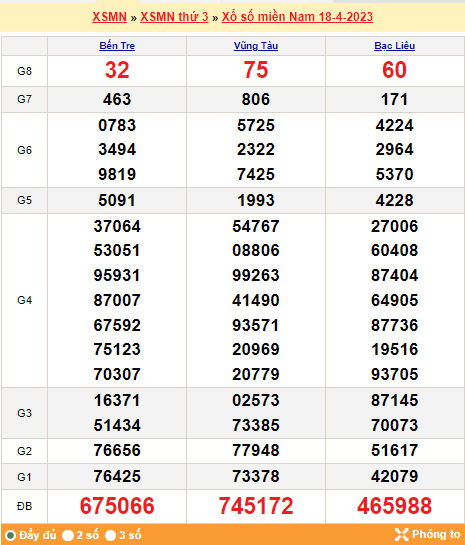Viewport: 465px width, 545px height.
Task: Click the G8 result 60
Action: pyautogui.click(x=394, y=70)
